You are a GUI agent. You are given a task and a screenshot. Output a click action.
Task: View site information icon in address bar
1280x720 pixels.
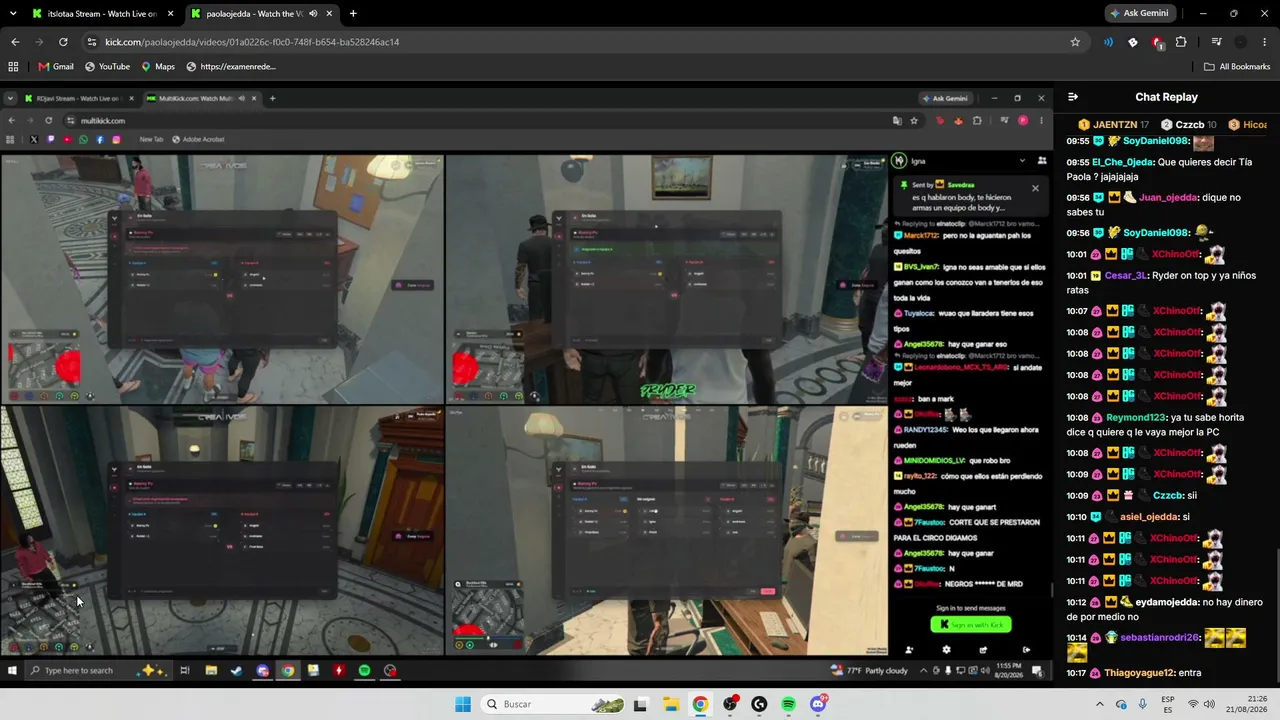point(92,42)
